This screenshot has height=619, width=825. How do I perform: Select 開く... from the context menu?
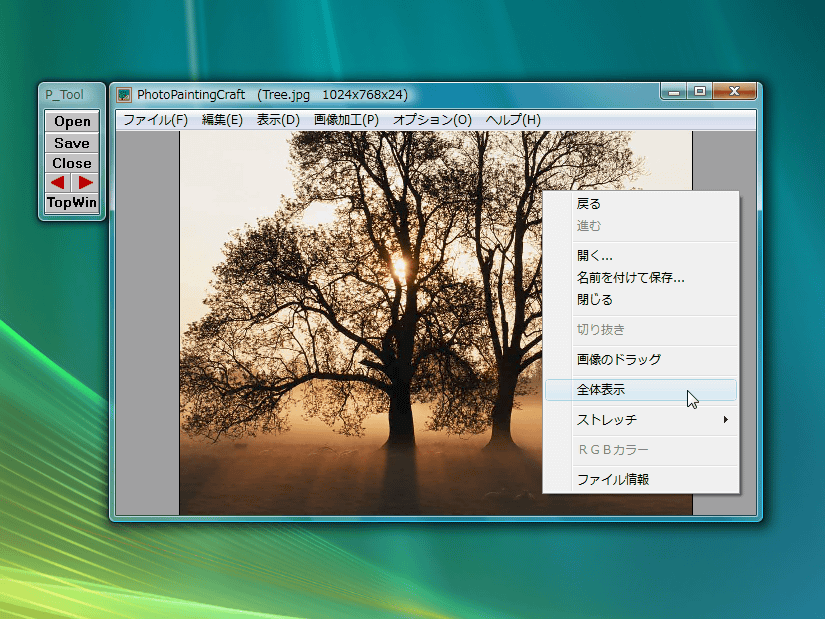pyautogui.click(x=595, y=256)
